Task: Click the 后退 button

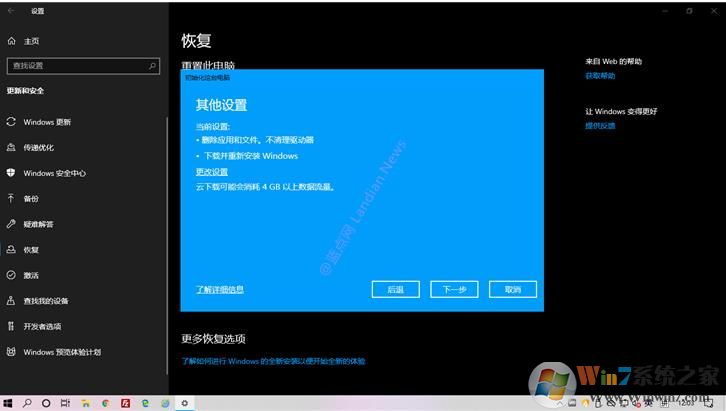Action: point(395,289)
